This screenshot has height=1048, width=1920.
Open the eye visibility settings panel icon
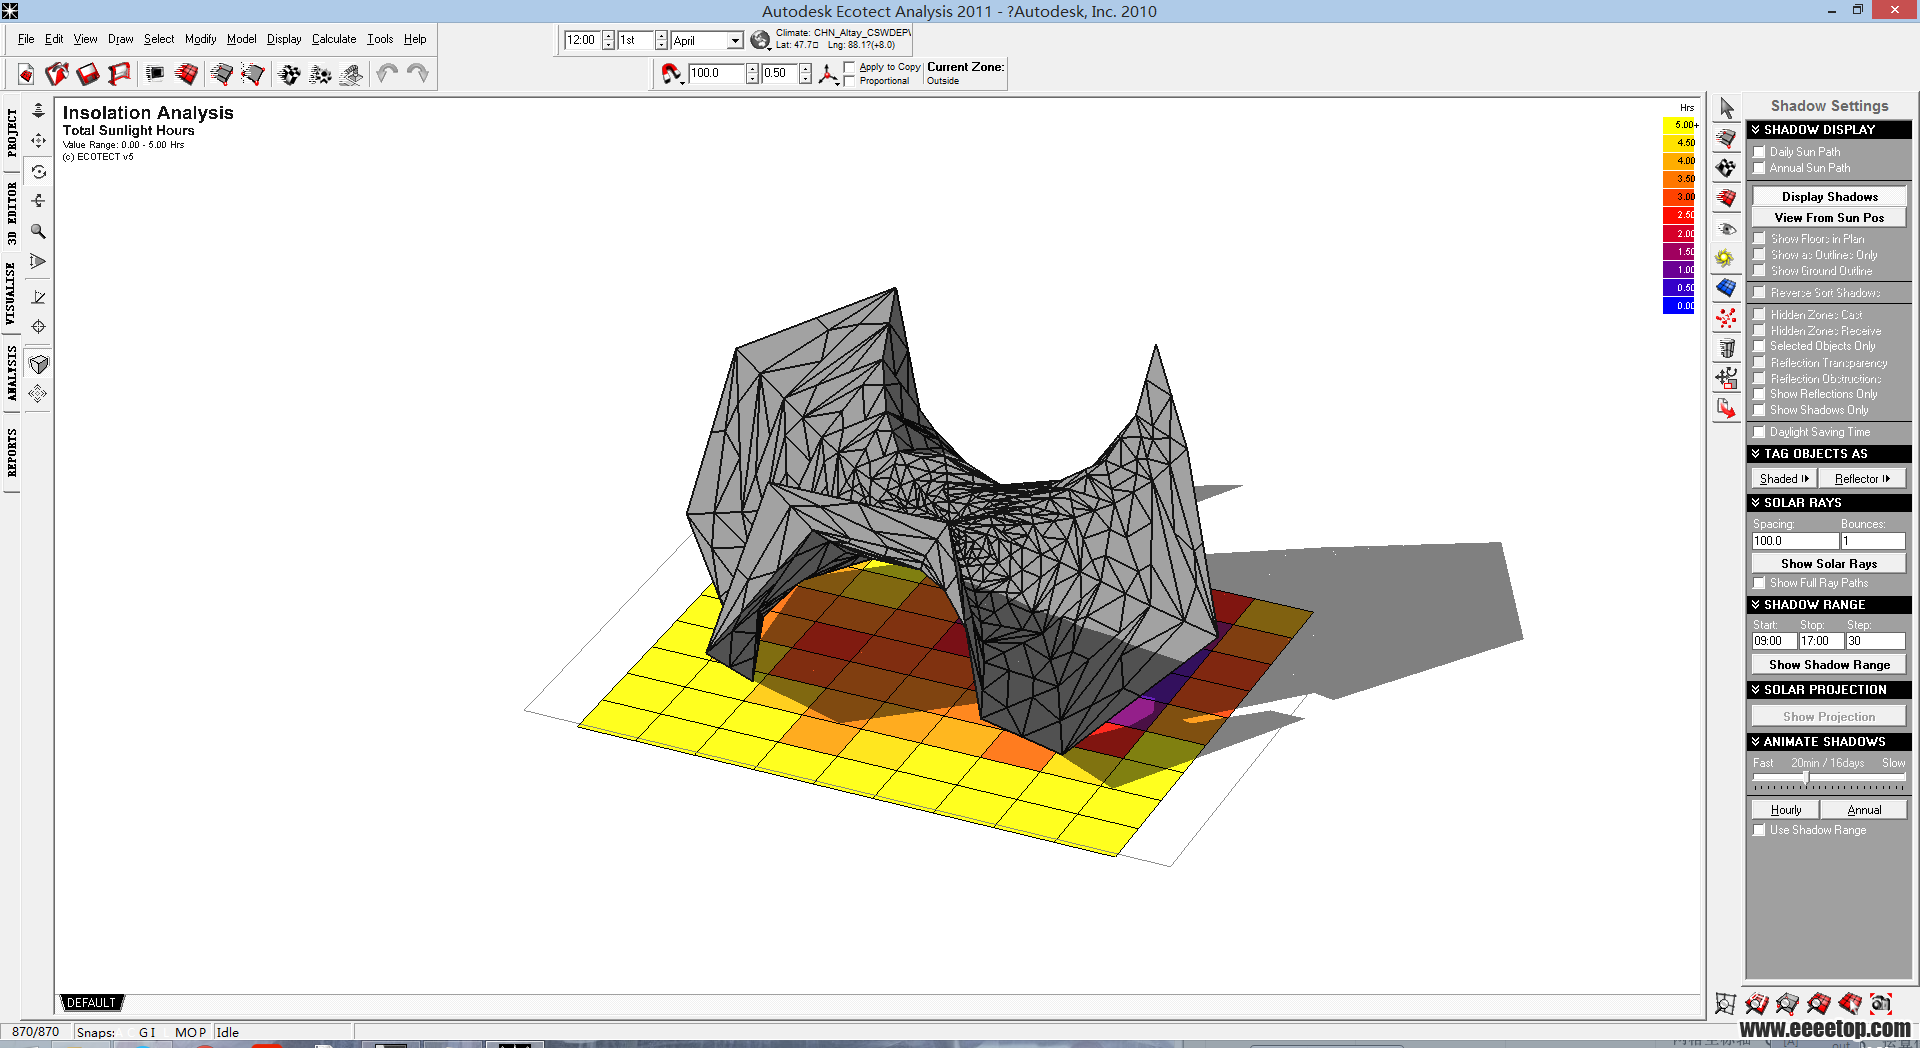1726,229
